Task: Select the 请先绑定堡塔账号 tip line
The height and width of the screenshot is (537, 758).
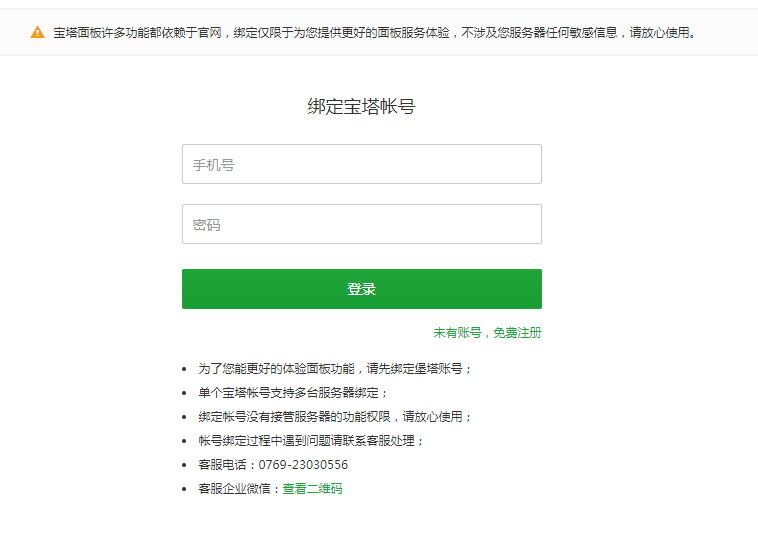Action: pyautogui.click(x=335, y=369)
